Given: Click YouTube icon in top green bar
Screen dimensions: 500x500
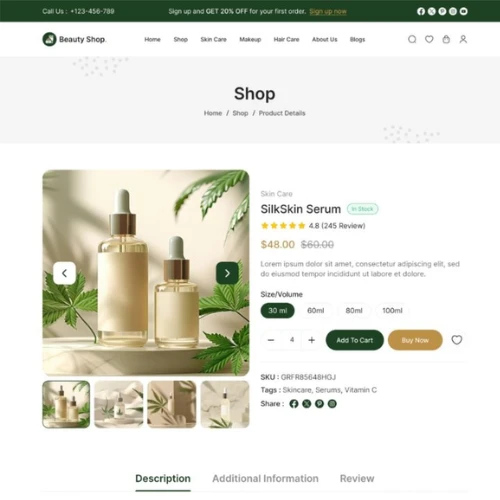Looking at the screenshot, I should (x=463, y=11).
